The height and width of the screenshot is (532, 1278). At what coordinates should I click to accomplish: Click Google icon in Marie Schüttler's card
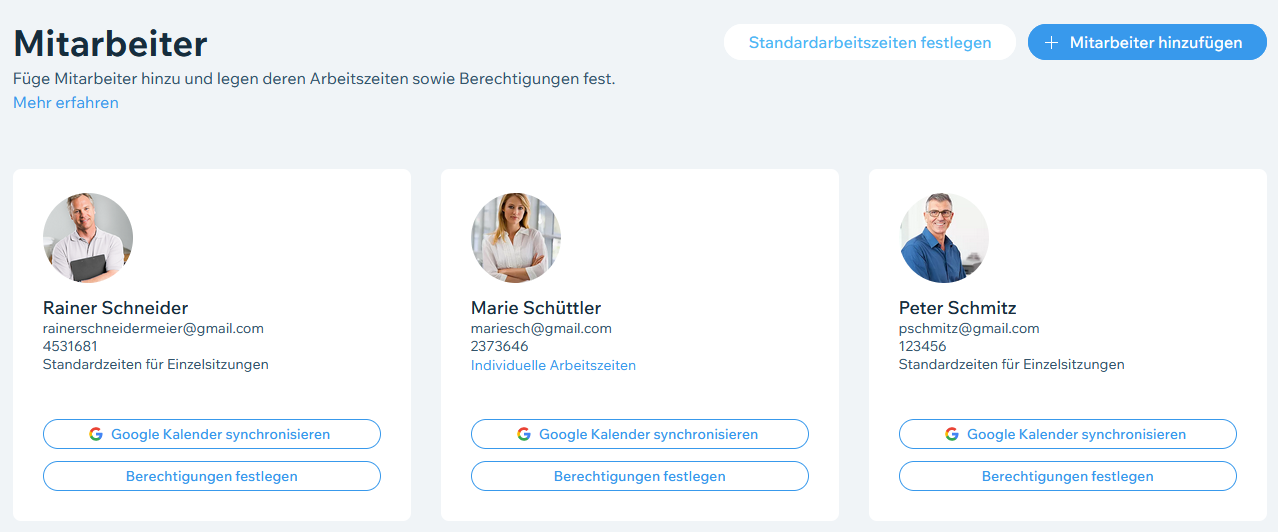coord(524,434)
